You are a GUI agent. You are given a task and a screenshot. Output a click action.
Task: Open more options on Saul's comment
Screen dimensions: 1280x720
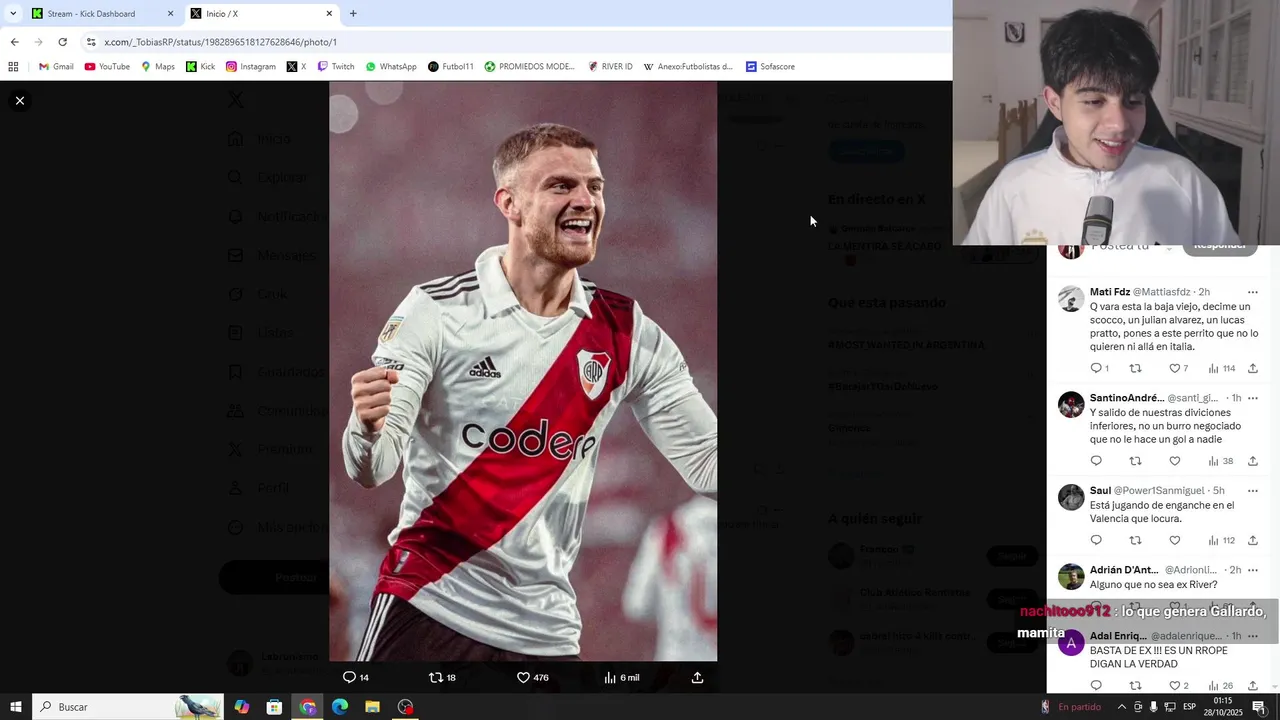click(x=1252, y=491)
